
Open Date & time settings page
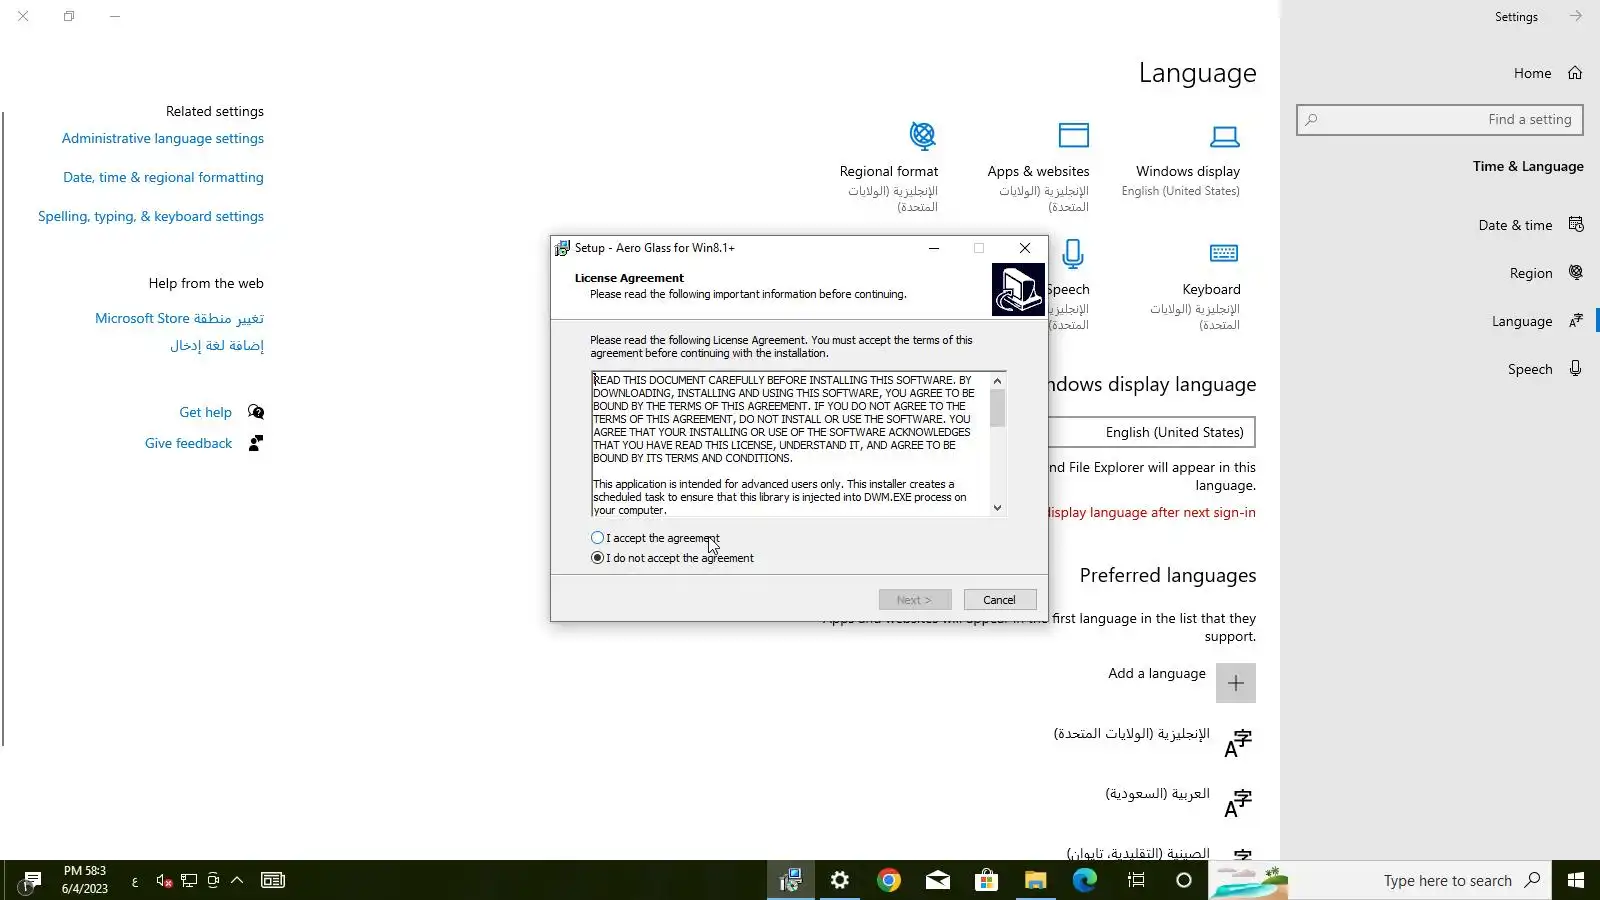point(1530,225)
